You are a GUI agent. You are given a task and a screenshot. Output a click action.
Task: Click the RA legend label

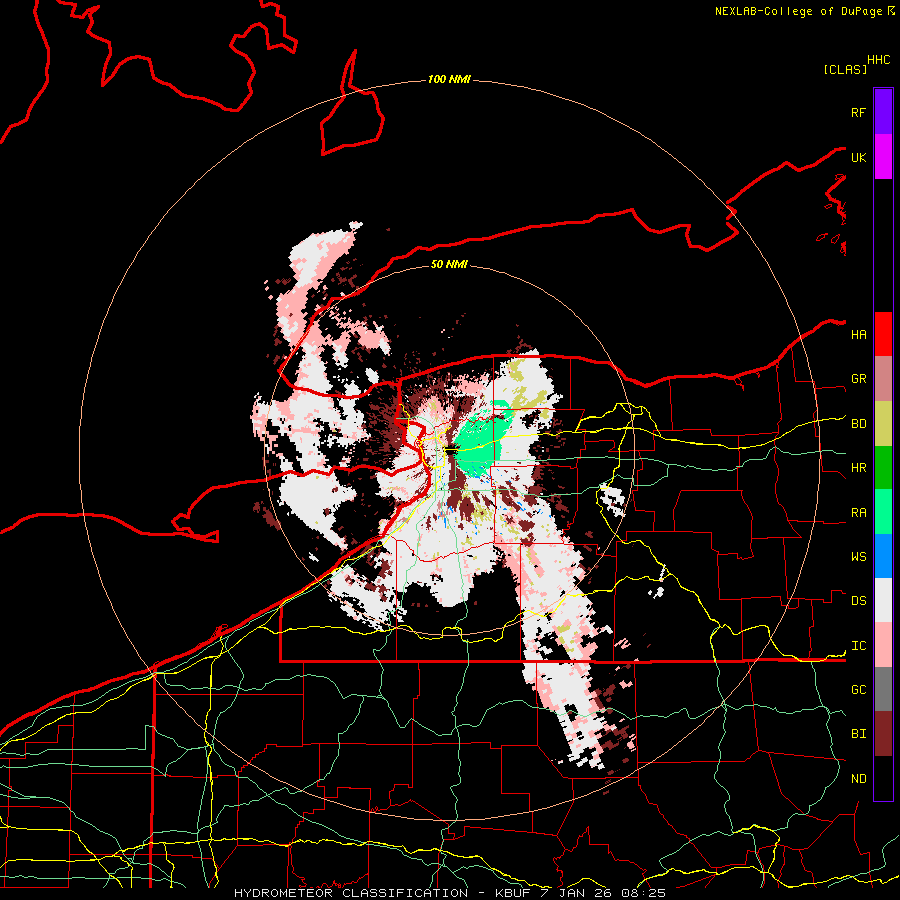pos(858,513)
